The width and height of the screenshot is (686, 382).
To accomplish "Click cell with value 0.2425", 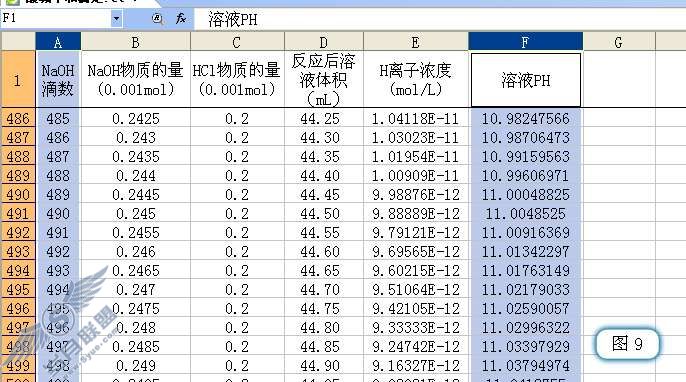I will click(136, 118).
